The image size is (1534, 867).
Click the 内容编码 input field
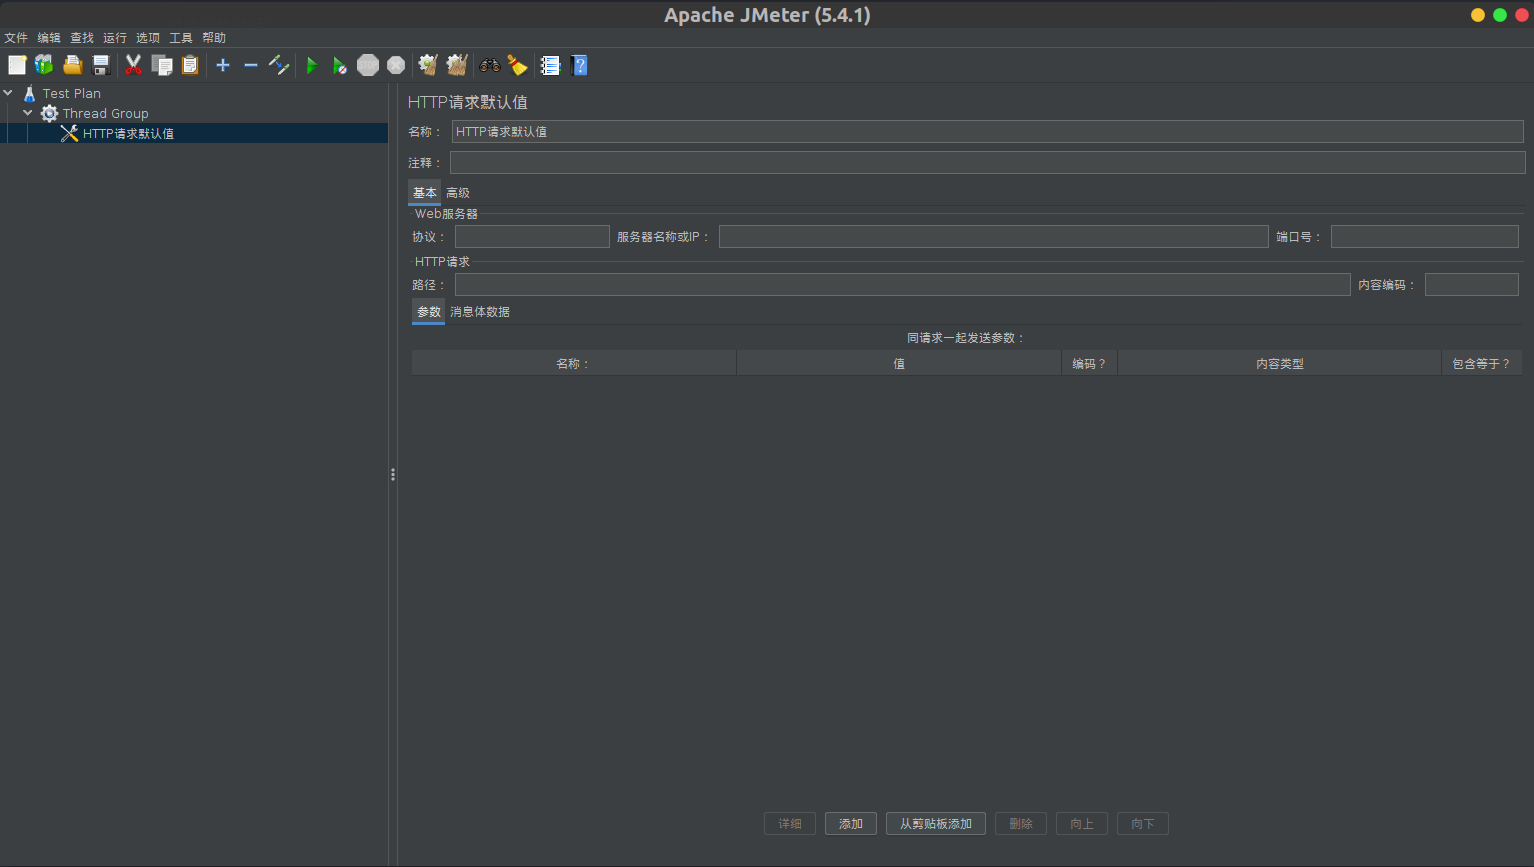tap(1472, 285)
